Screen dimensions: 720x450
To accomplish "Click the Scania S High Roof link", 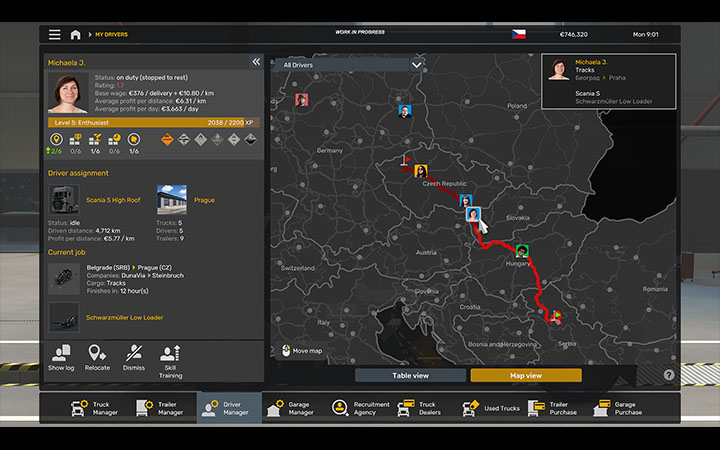I will [112, 200].
